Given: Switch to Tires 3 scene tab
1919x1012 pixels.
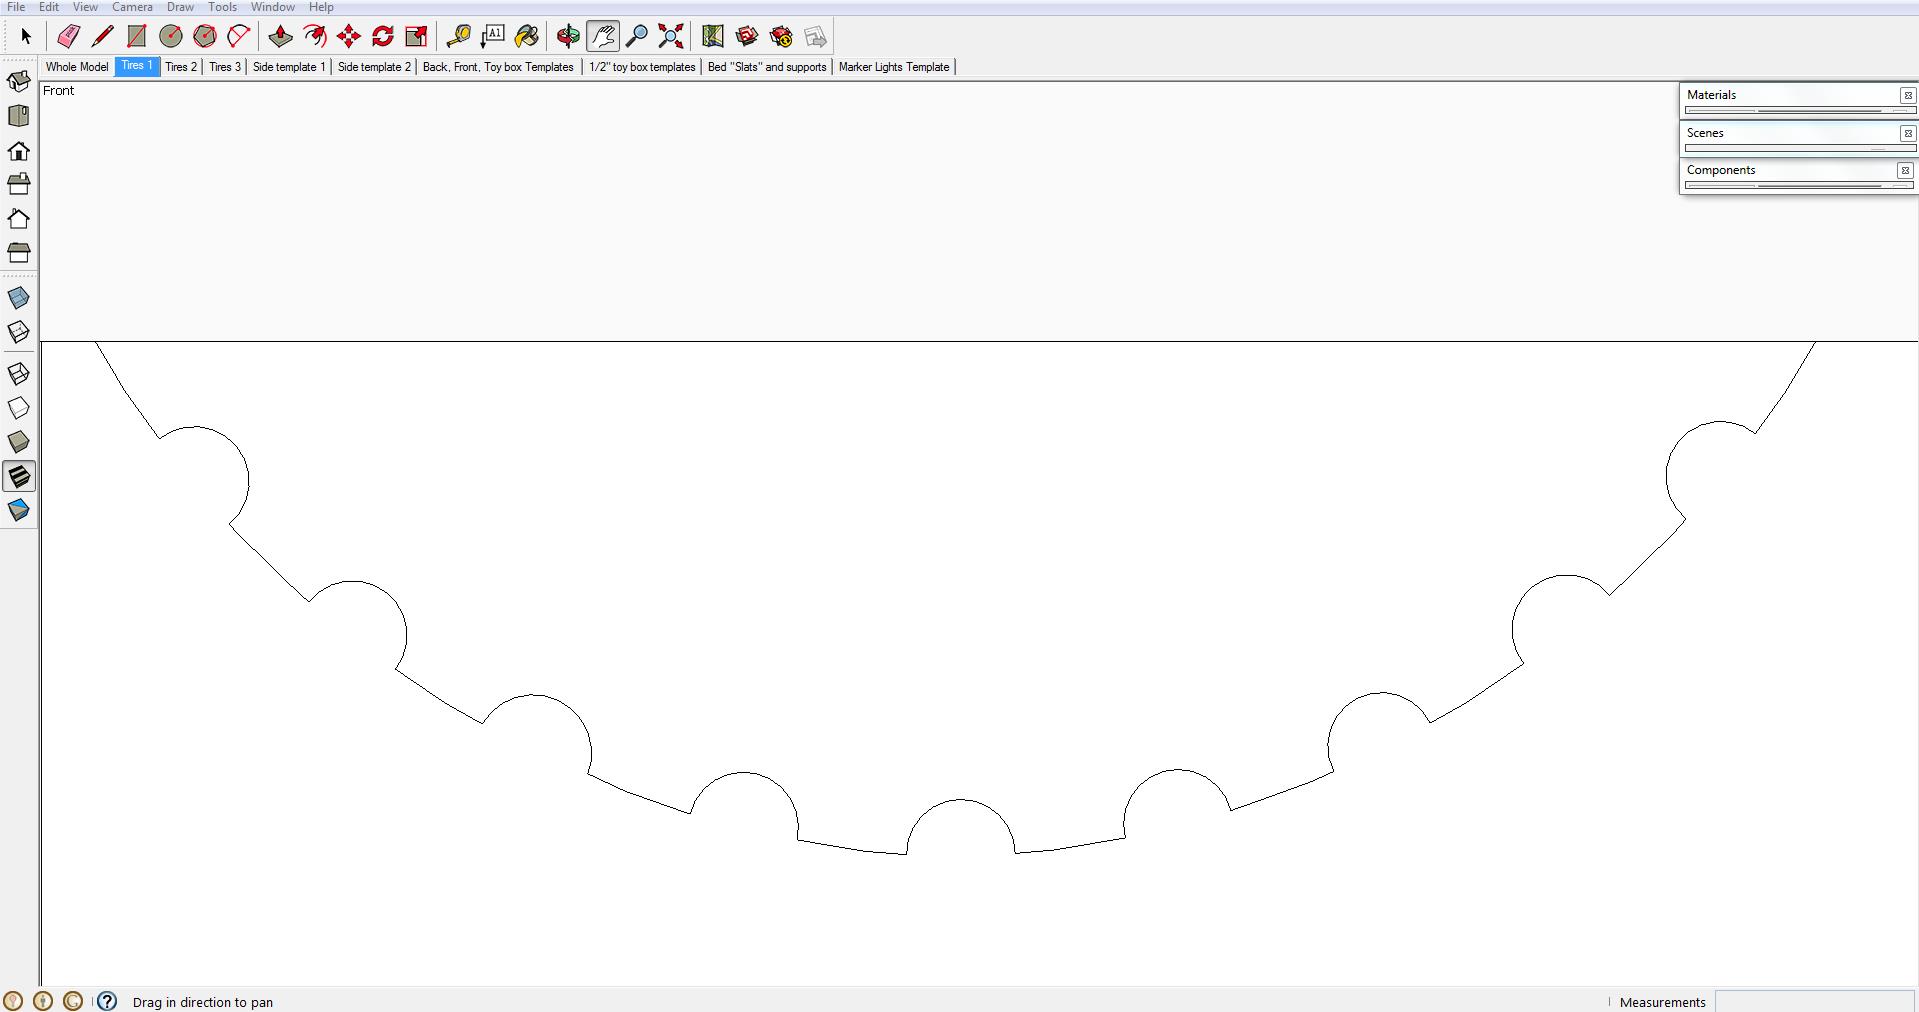Looking at the screenshot, I should point(225,67).
